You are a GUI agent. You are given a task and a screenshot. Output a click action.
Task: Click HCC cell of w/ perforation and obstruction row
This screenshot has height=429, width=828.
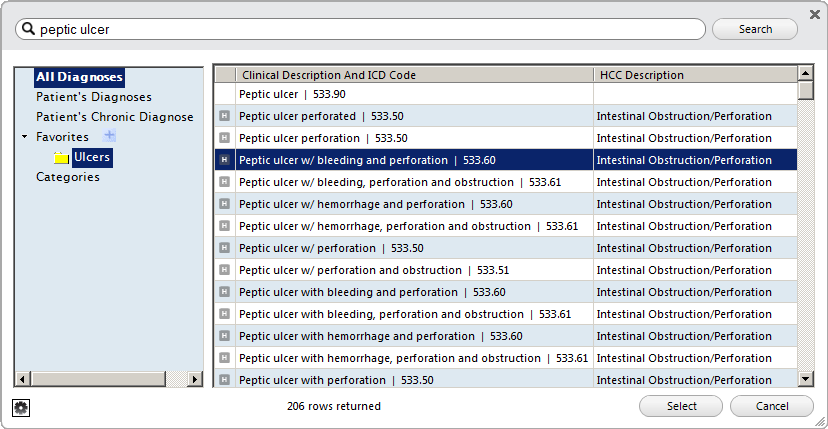(x=695, y=270)
